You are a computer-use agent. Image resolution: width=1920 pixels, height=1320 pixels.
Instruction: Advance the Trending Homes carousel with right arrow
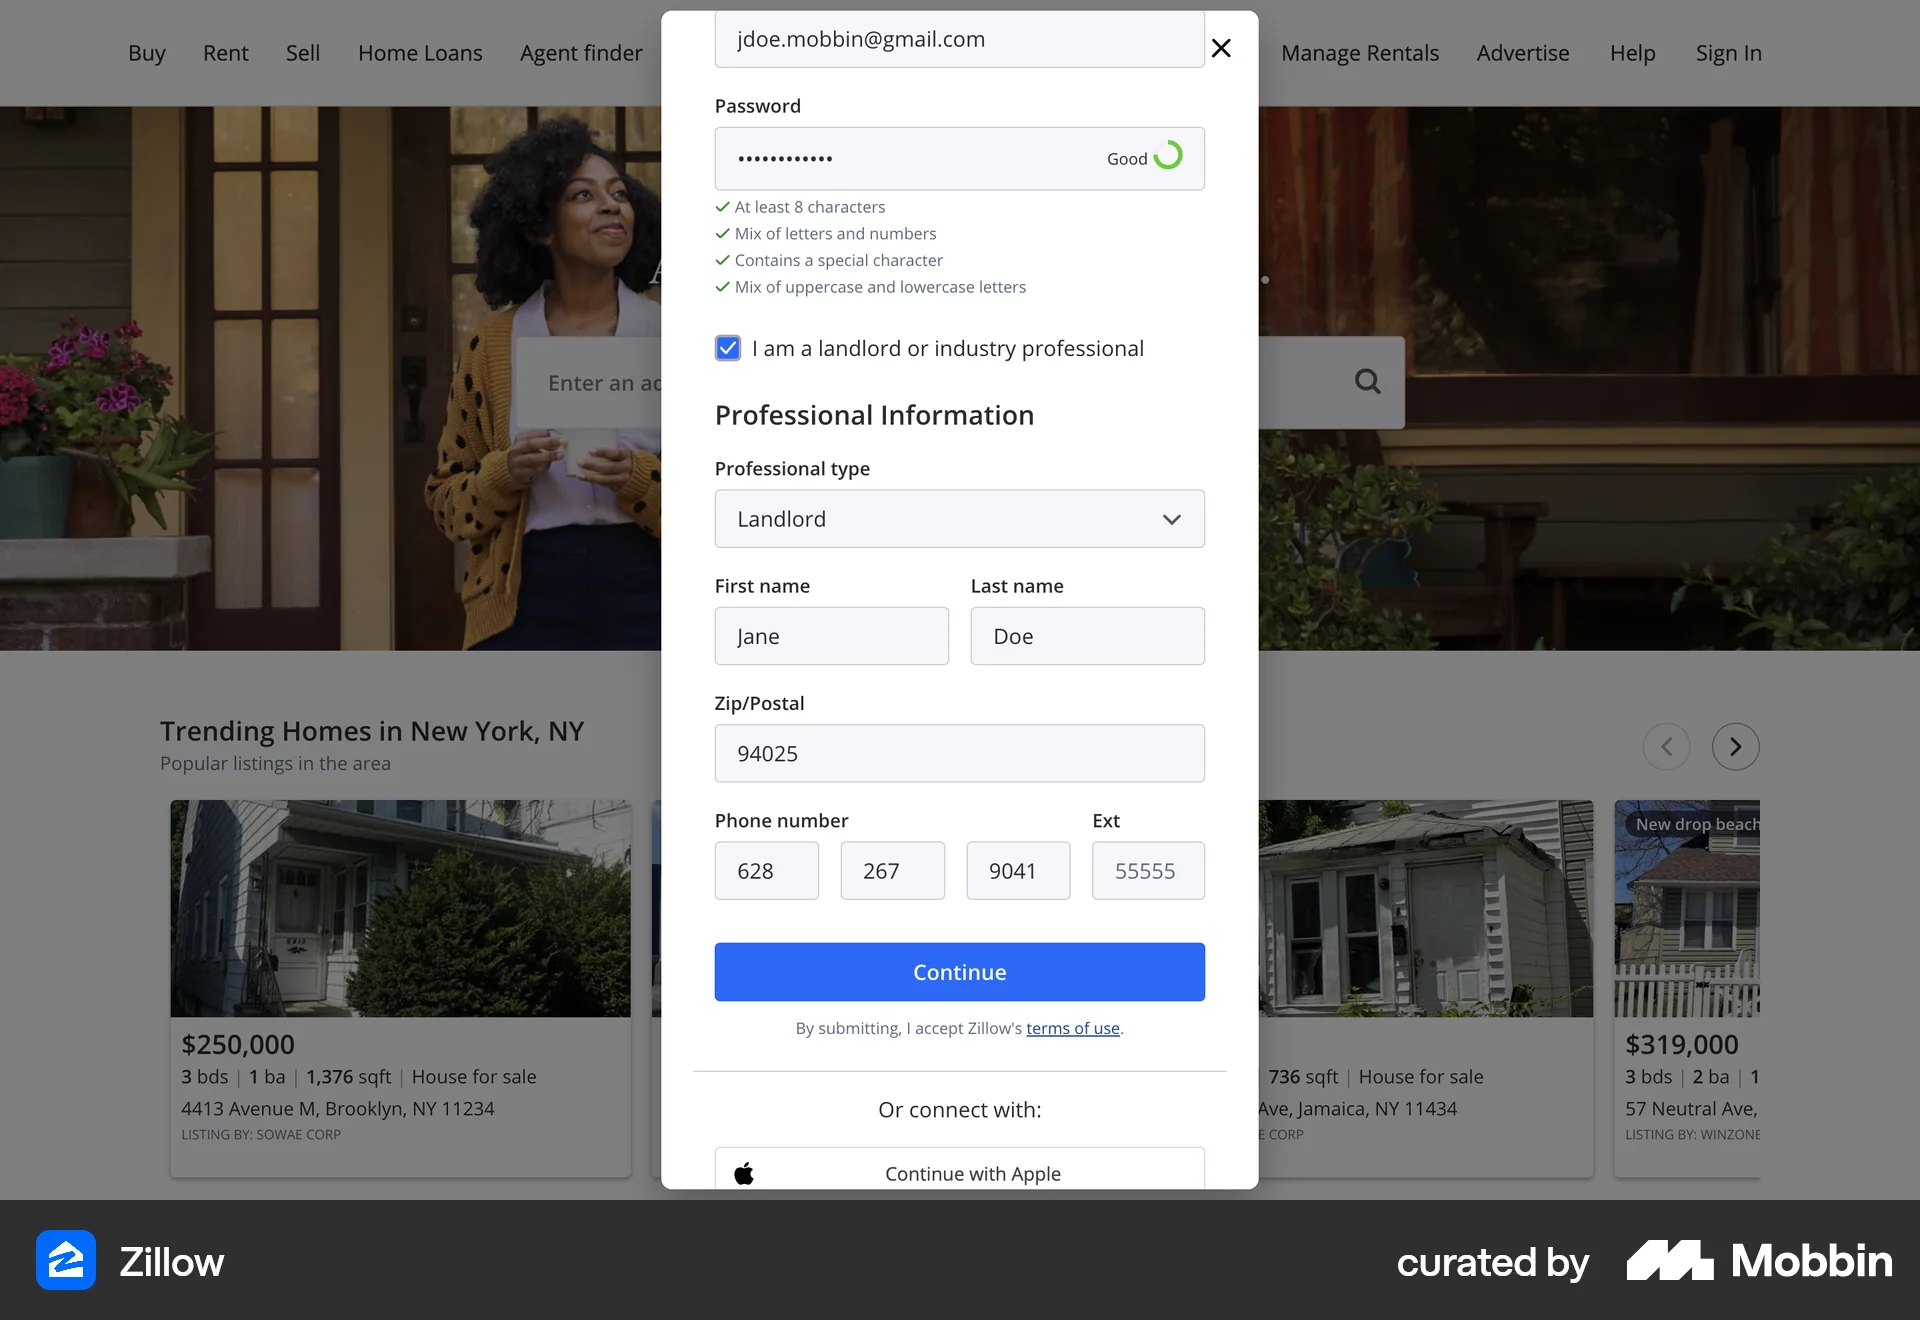tap(1736, 746)
